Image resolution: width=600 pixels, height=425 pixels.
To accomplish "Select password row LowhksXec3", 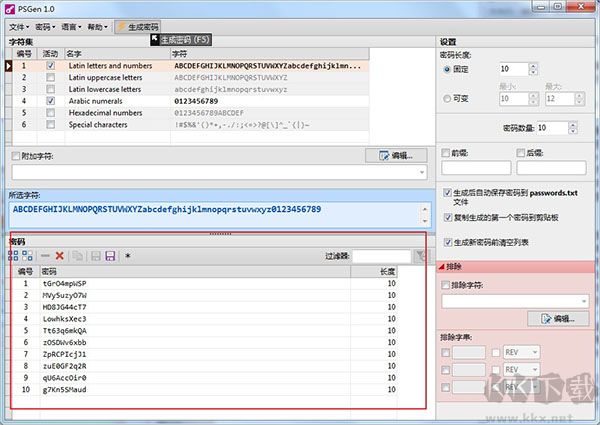I will 204,319.
